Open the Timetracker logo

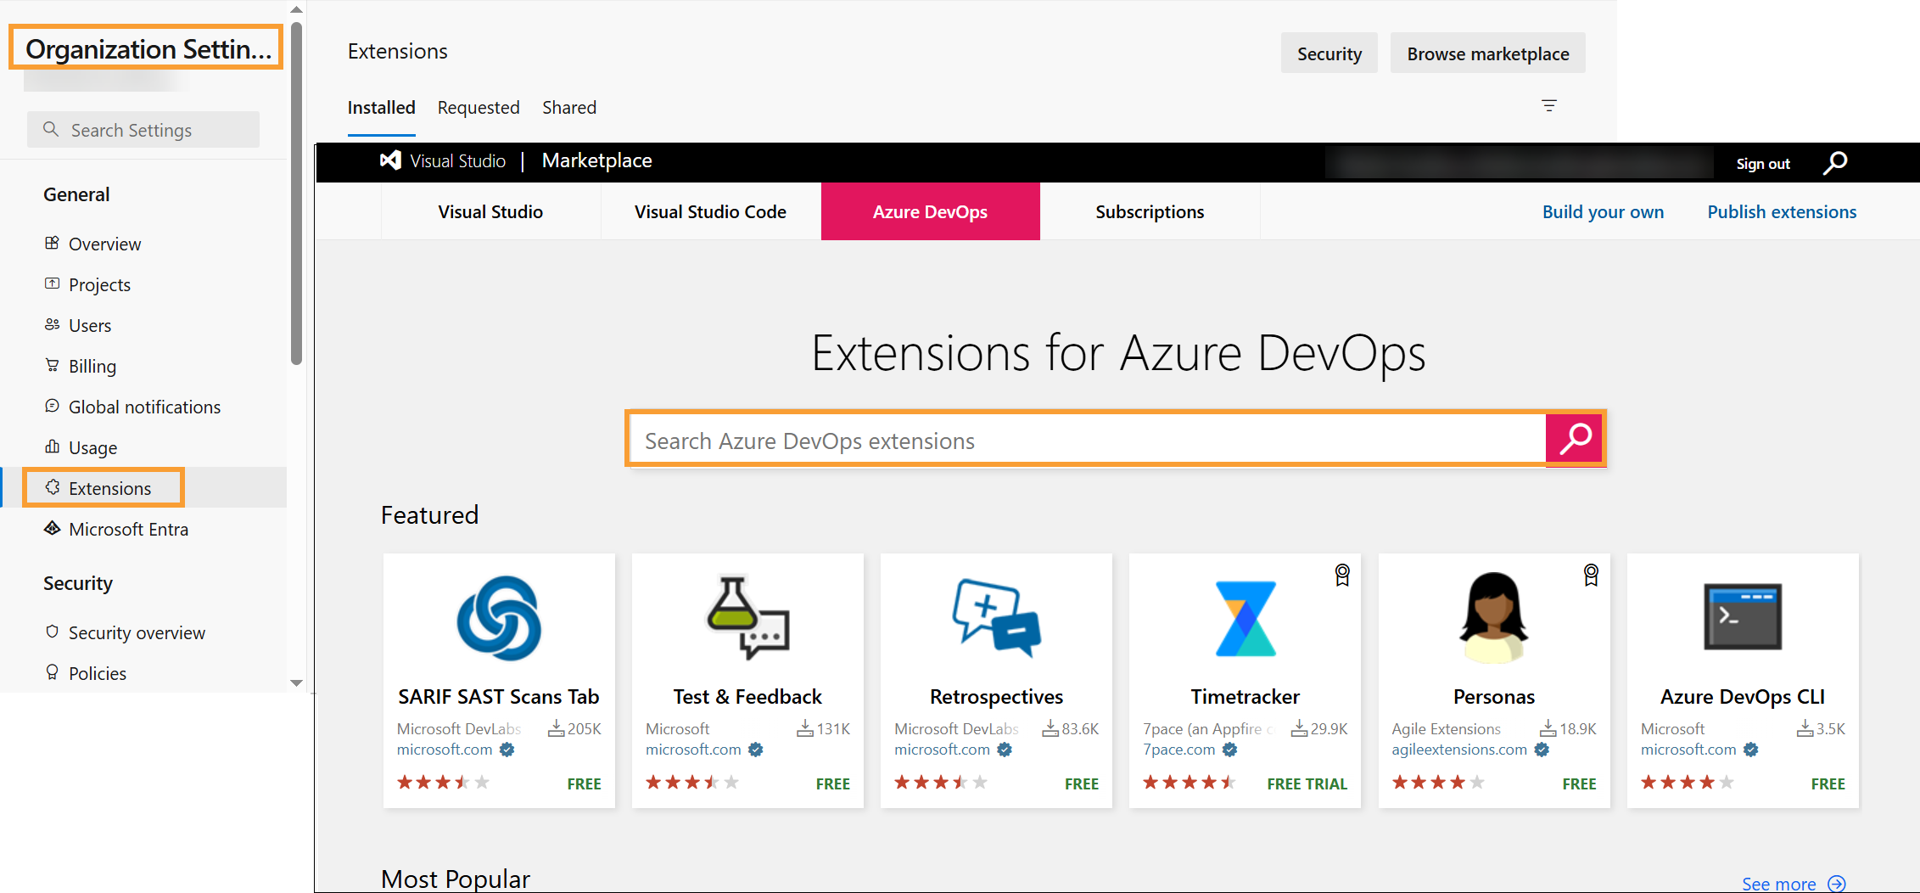point(1245,618)
